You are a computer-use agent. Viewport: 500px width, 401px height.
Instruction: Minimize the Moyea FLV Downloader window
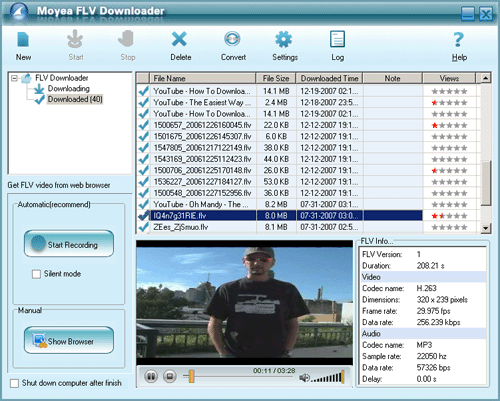point(468,14)
